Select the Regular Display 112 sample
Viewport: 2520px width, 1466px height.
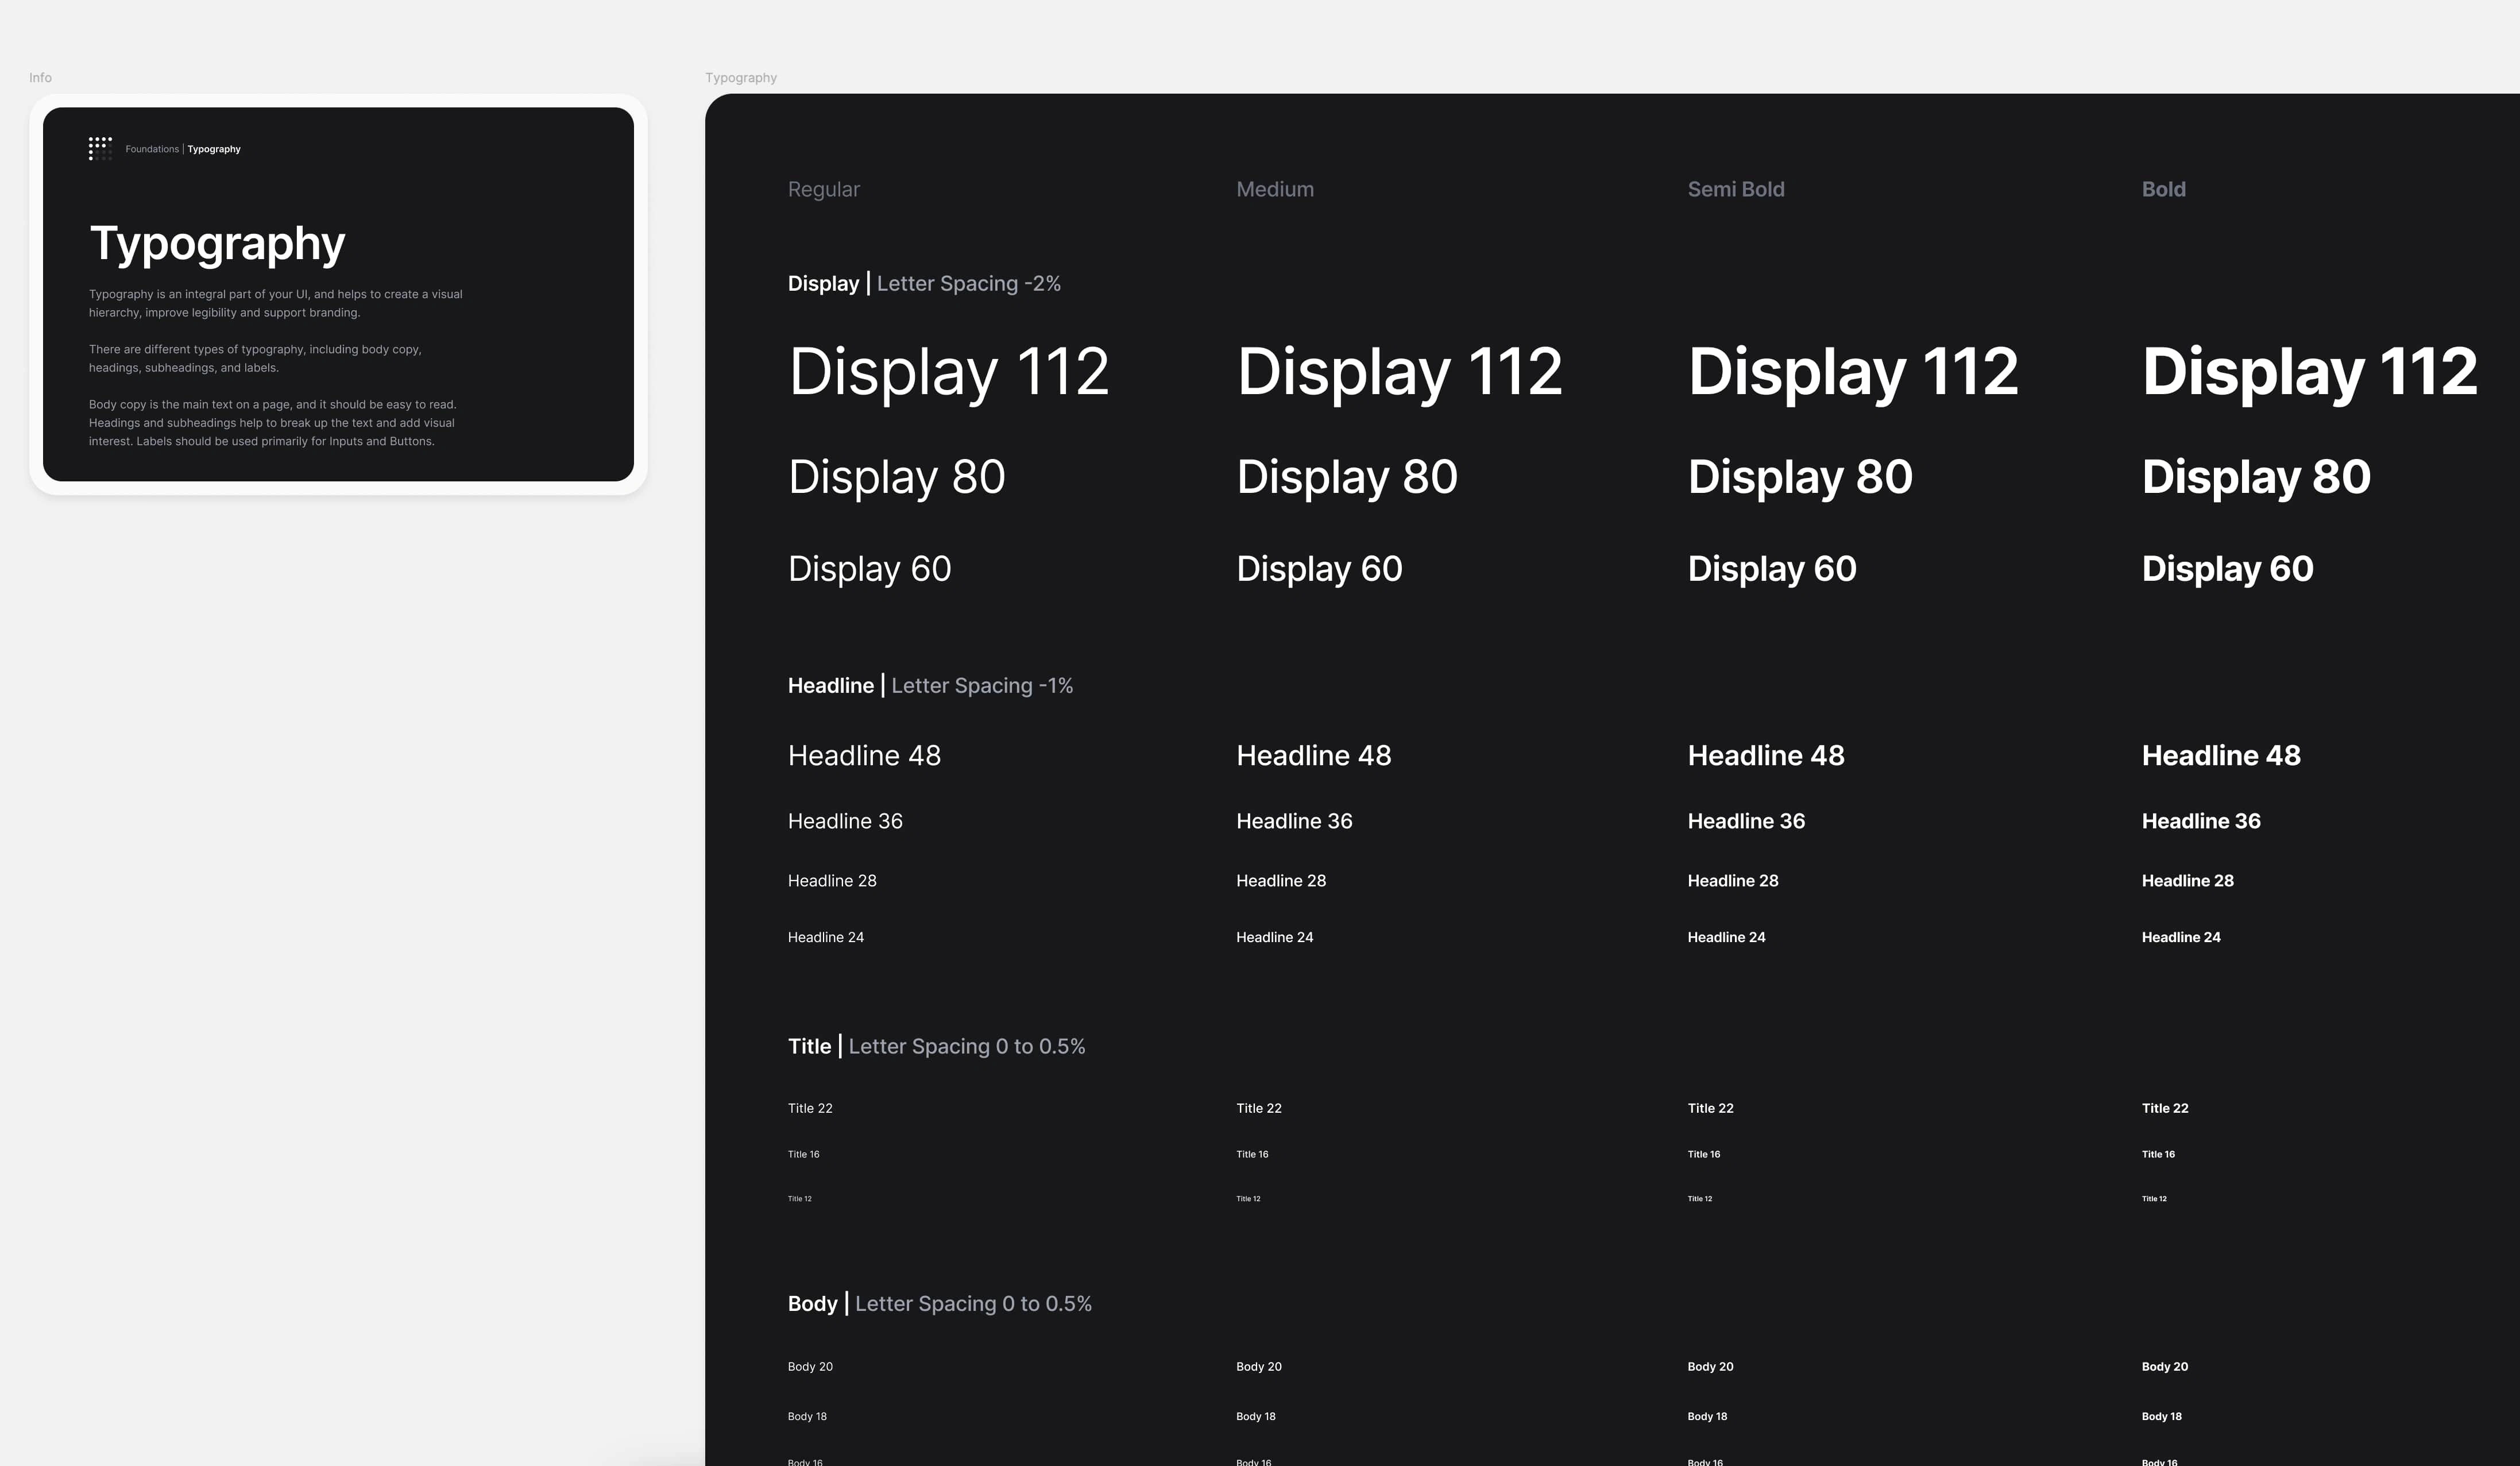pyautogui.click(x=948, y=372)
